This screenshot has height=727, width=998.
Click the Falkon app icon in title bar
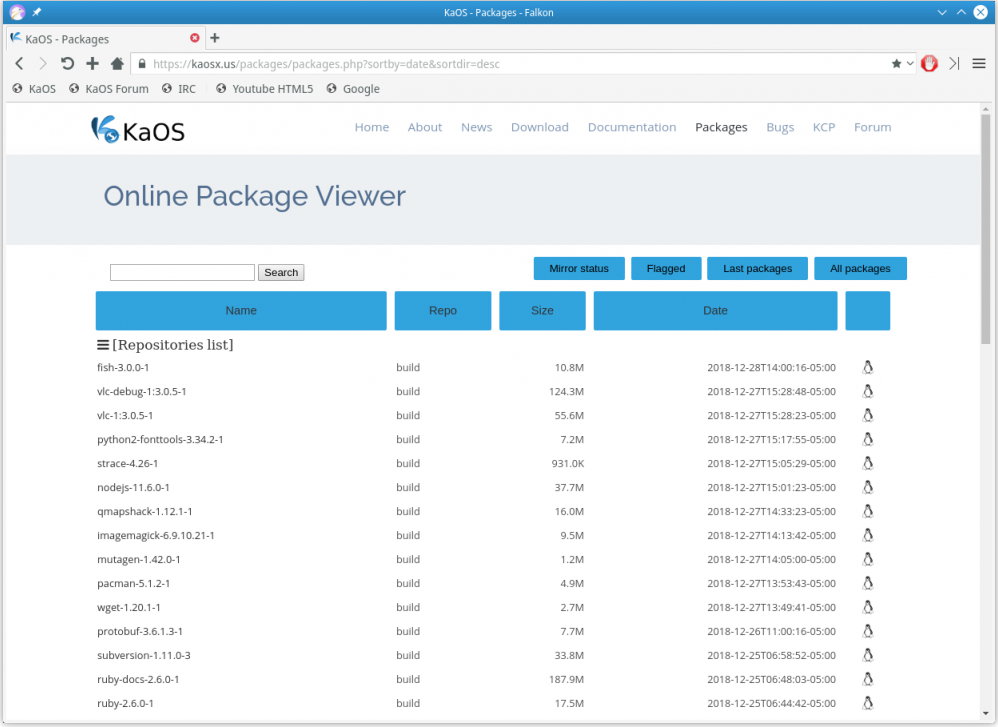(17, 12)
